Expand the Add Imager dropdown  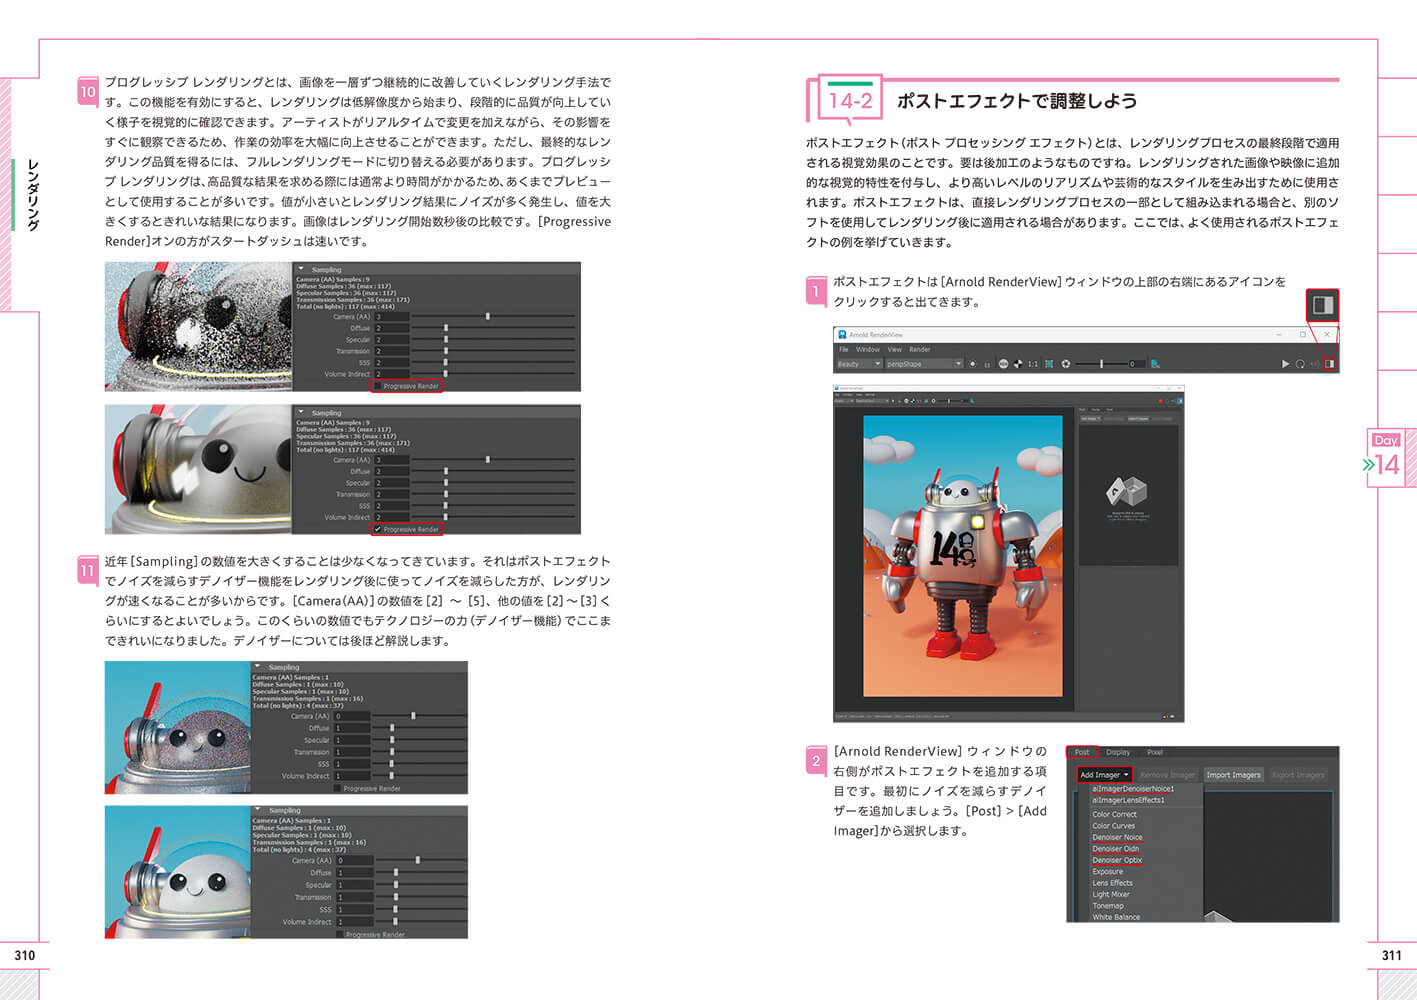tap(1104, 775)
